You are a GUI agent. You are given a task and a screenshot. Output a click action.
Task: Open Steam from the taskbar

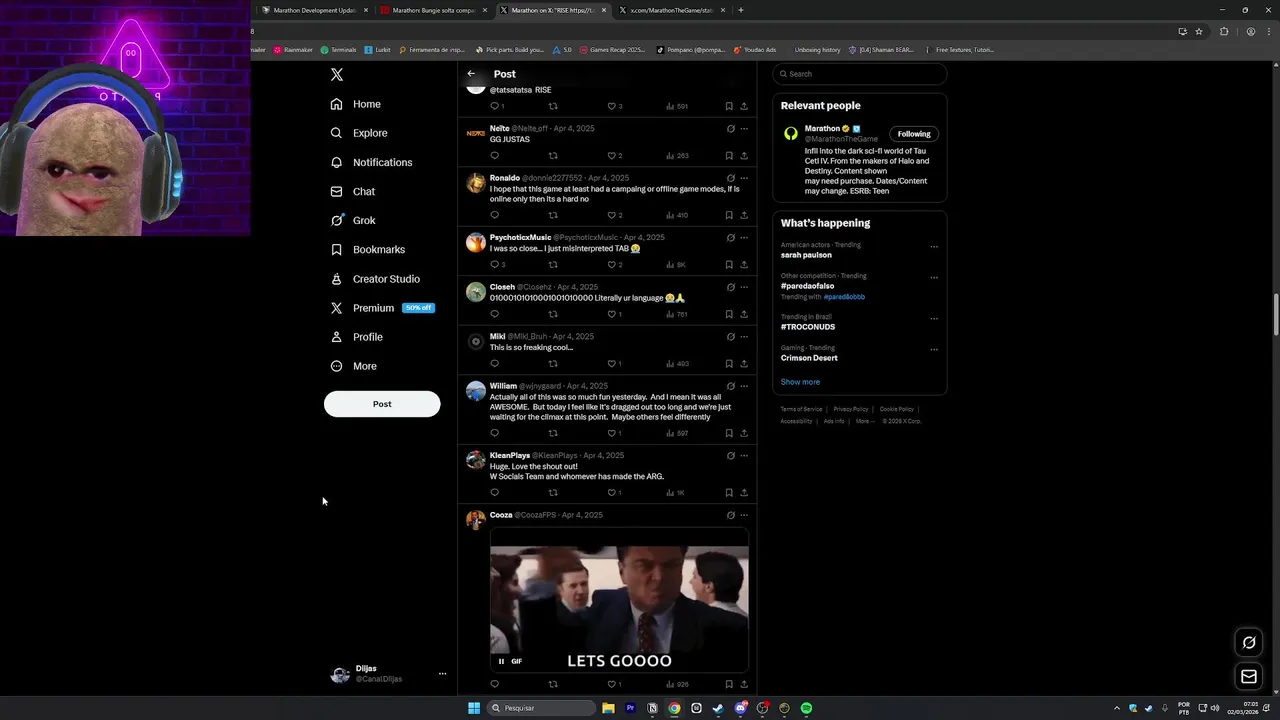coord(718,708)
